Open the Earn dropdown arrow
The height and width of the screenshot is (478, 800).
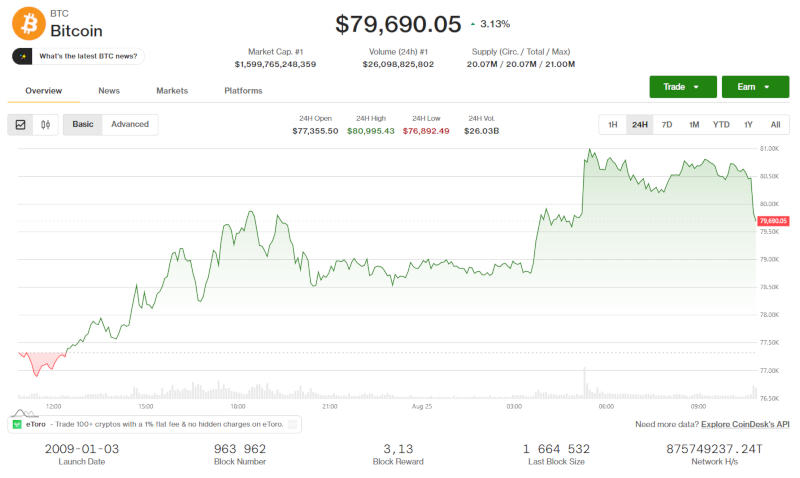[766, 87]
